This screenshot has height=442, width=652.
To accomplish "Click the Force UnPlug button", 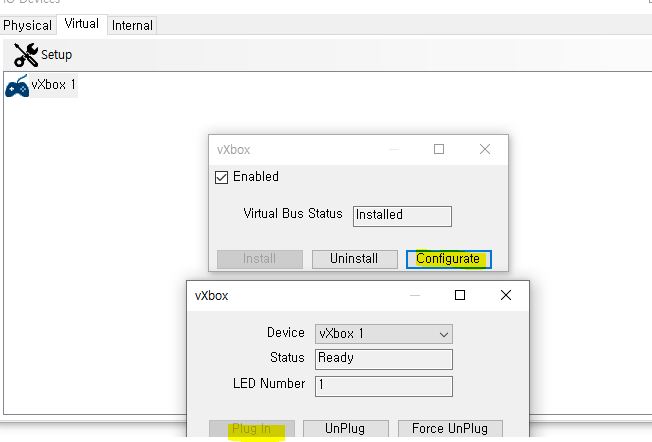I will [x=450, y=429].
